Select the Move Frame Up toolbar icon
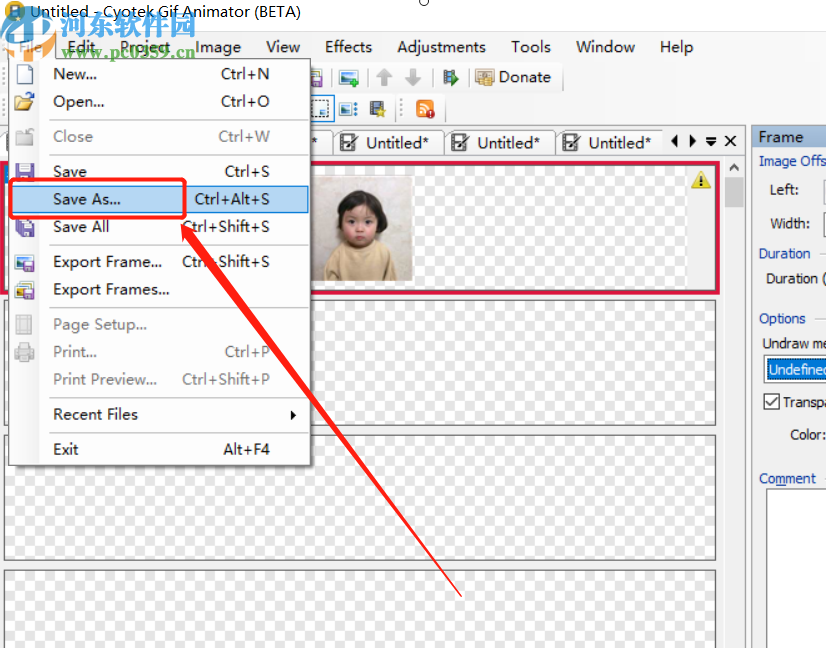Screen dimensions: 826x648 386,77
